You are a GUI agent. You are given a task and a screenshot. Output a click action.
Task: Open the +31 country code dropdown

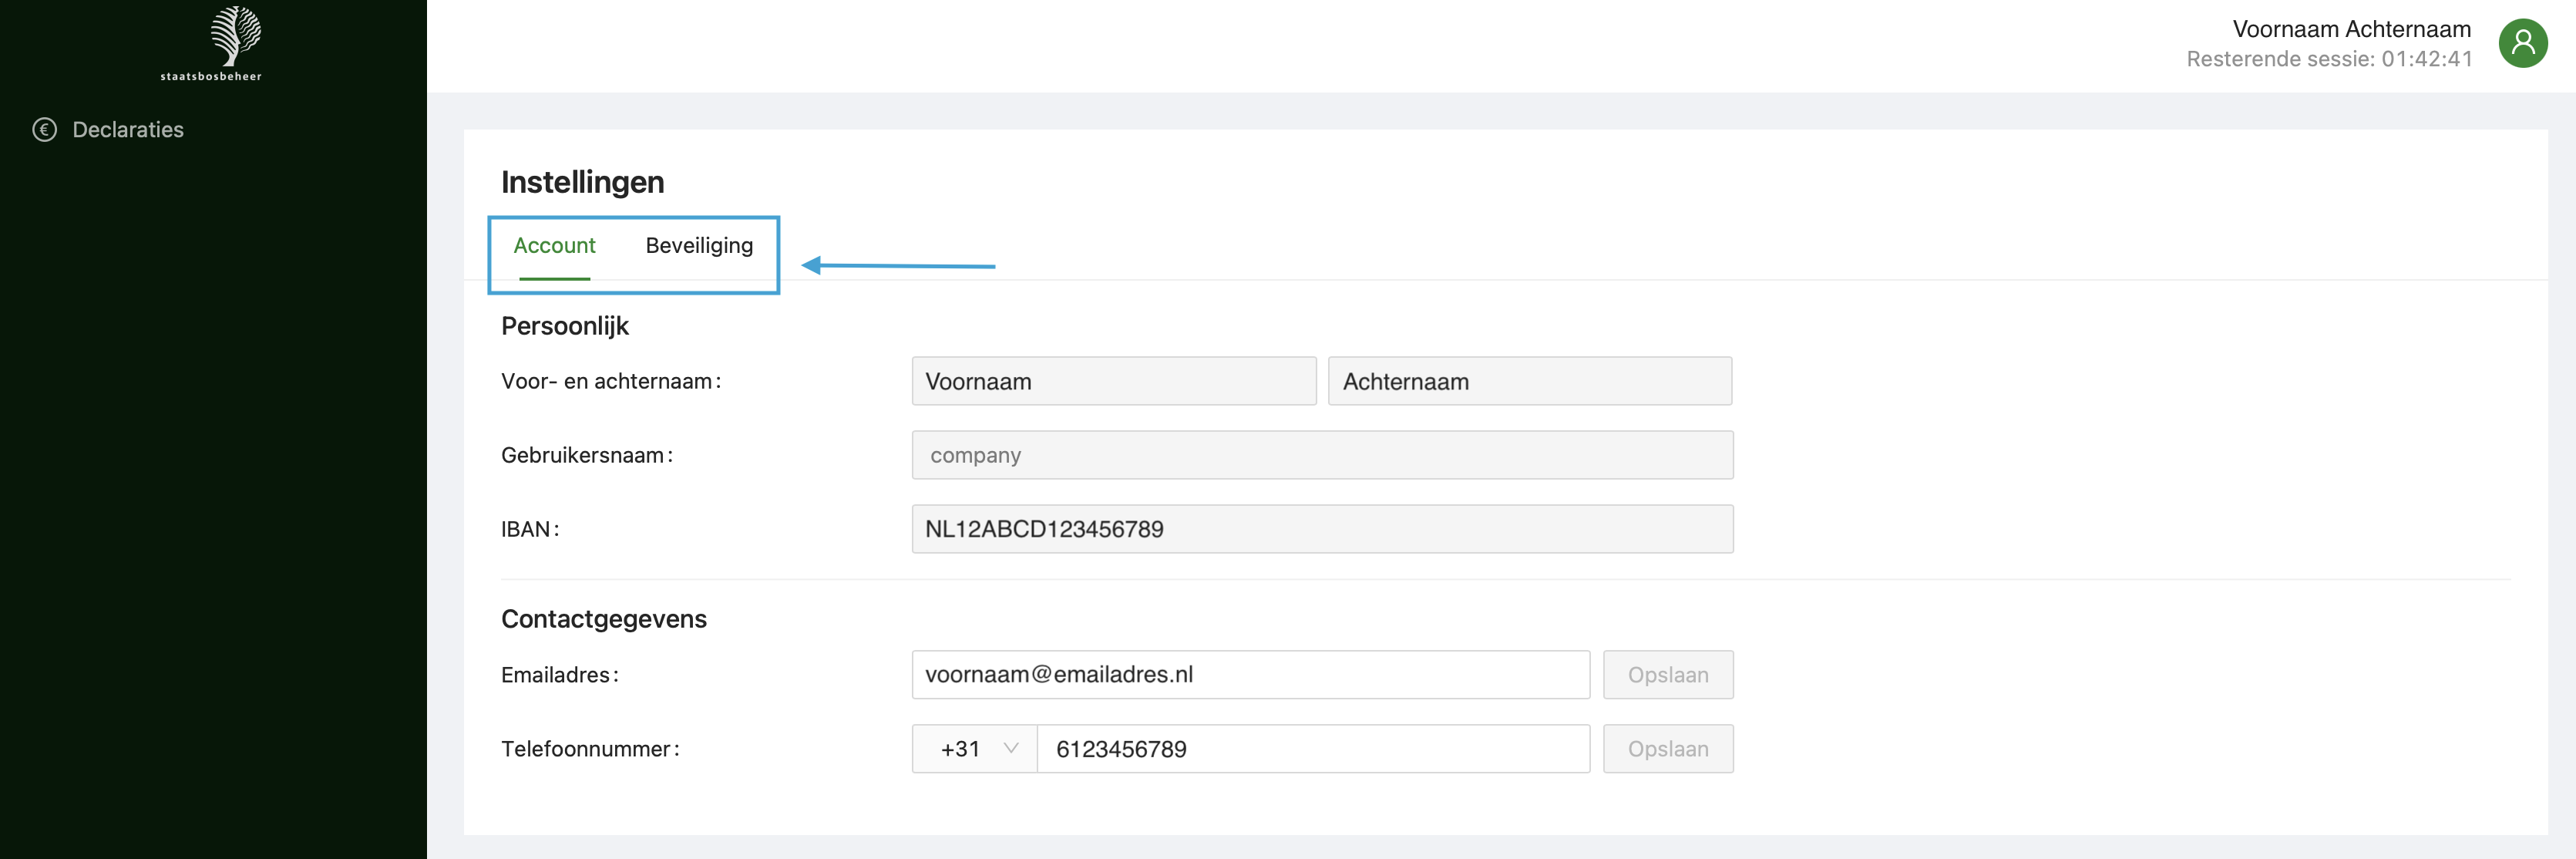(975, 749)
